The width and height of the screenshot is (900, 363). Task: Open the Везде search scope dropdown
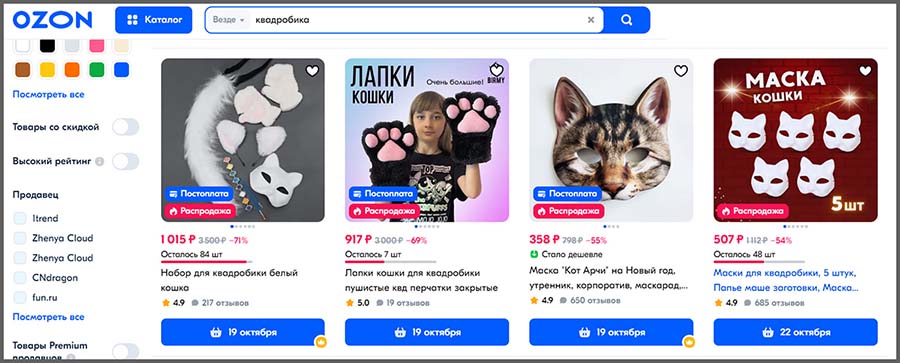coord(228,20)
